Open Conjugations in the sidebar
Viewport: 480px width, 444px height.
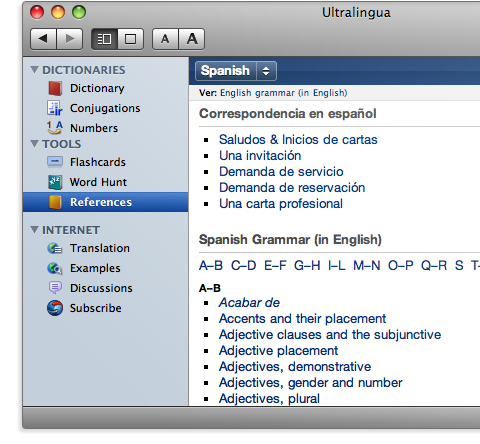[105, 108]
